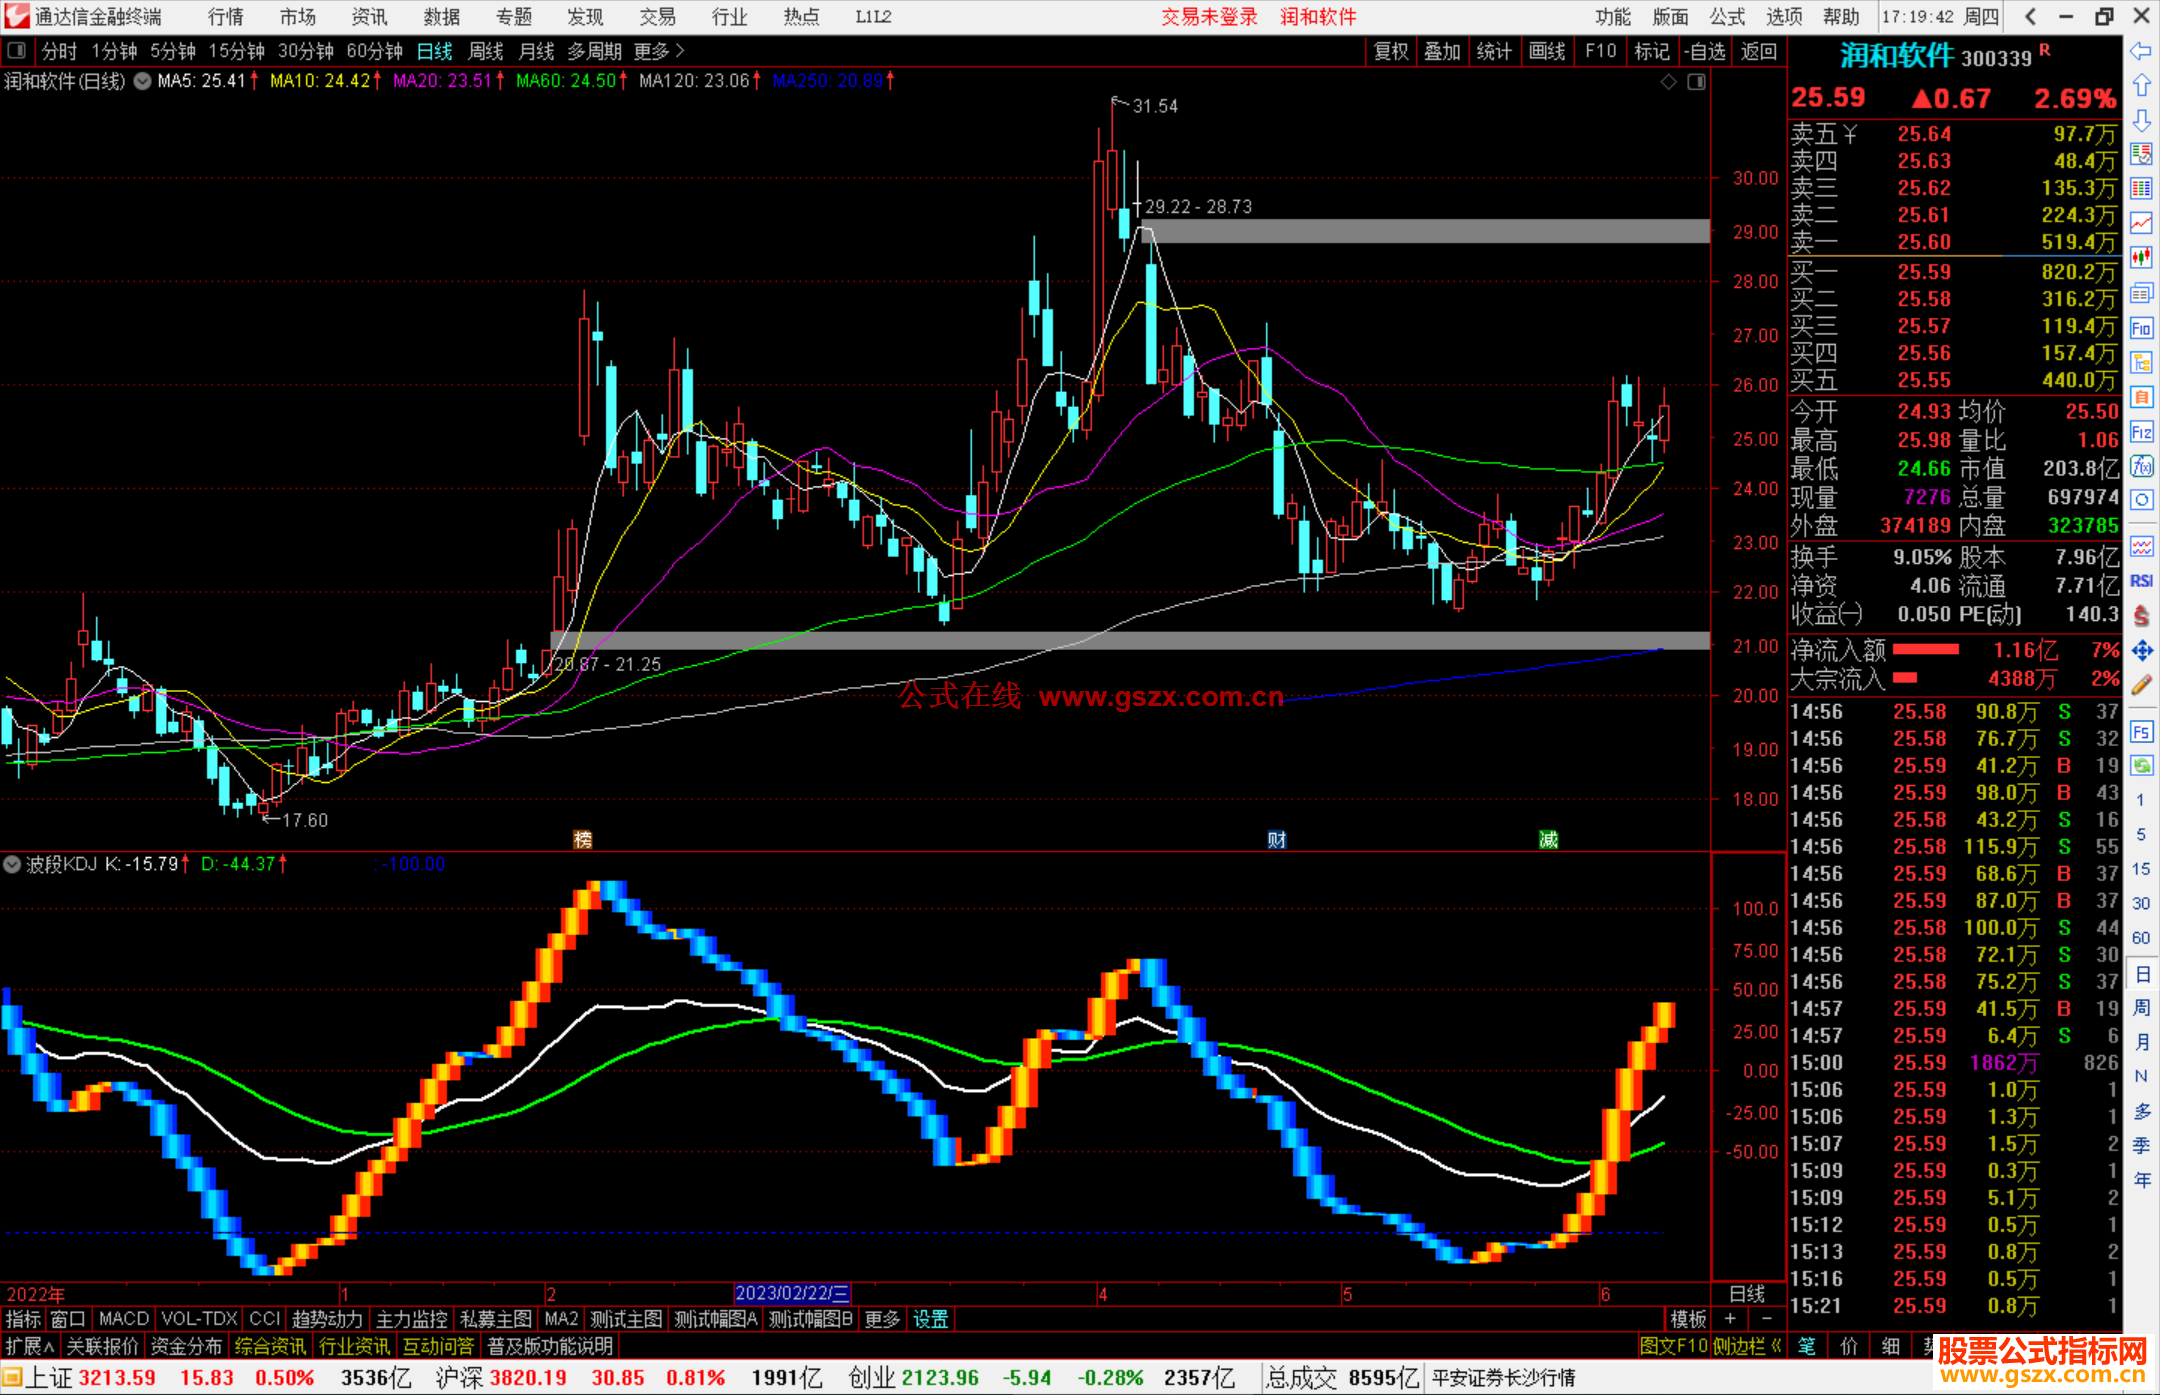Click the 设置 indicator settings link

pos(930,1319)
